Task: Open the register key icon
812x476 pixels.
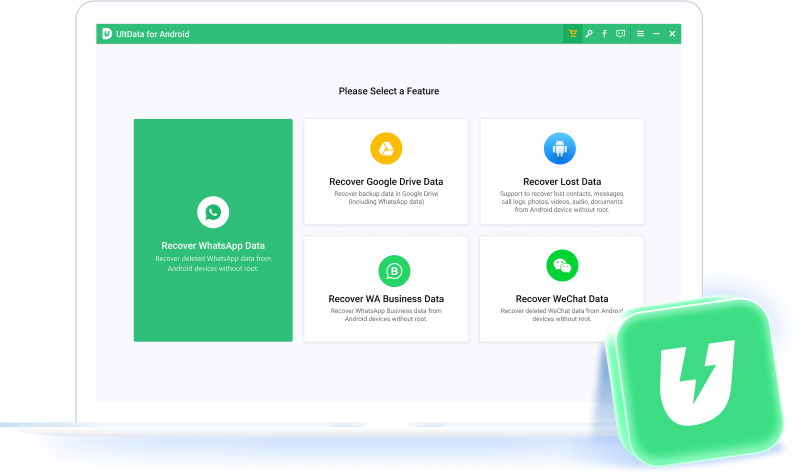Action: 589,34
